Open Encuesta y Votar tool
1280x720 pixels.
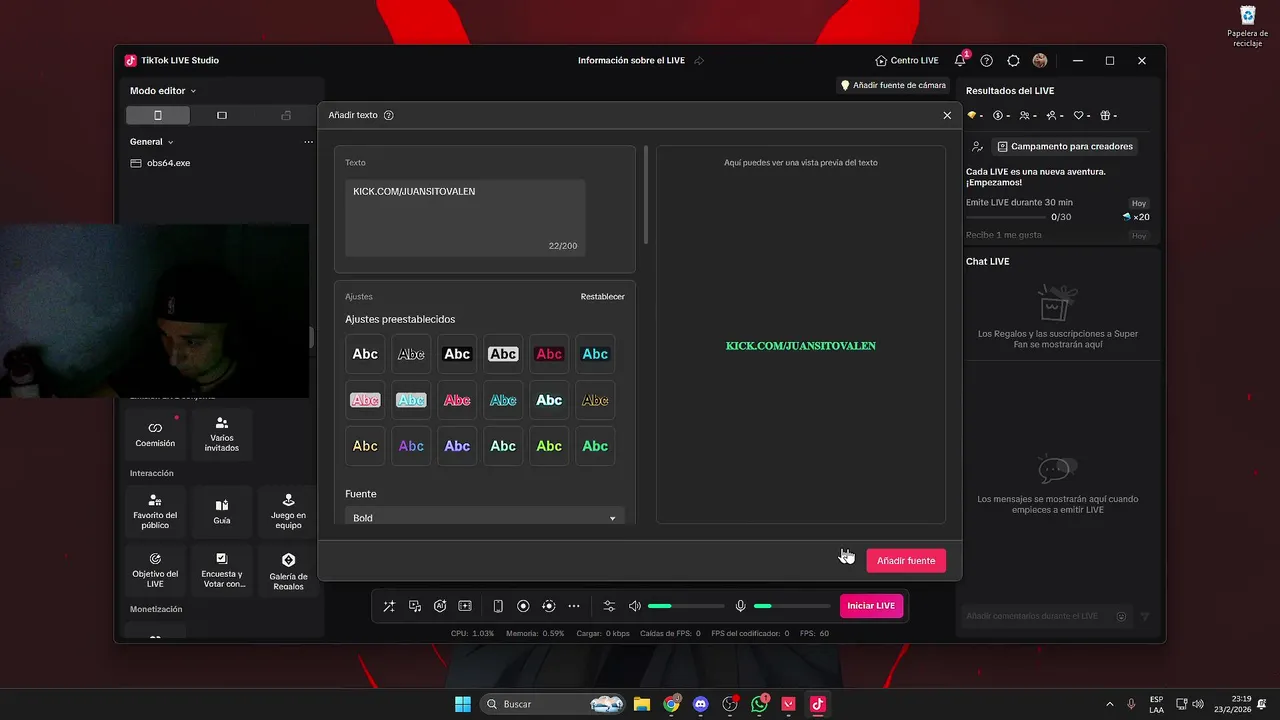[x=222, y=570]
